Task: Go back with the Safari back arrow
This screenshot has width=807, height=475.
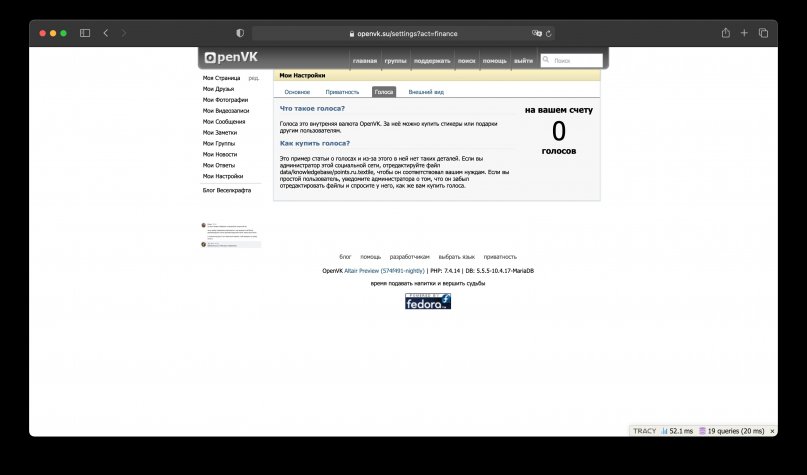Action: pyautogui.click(x=106, y=33)
